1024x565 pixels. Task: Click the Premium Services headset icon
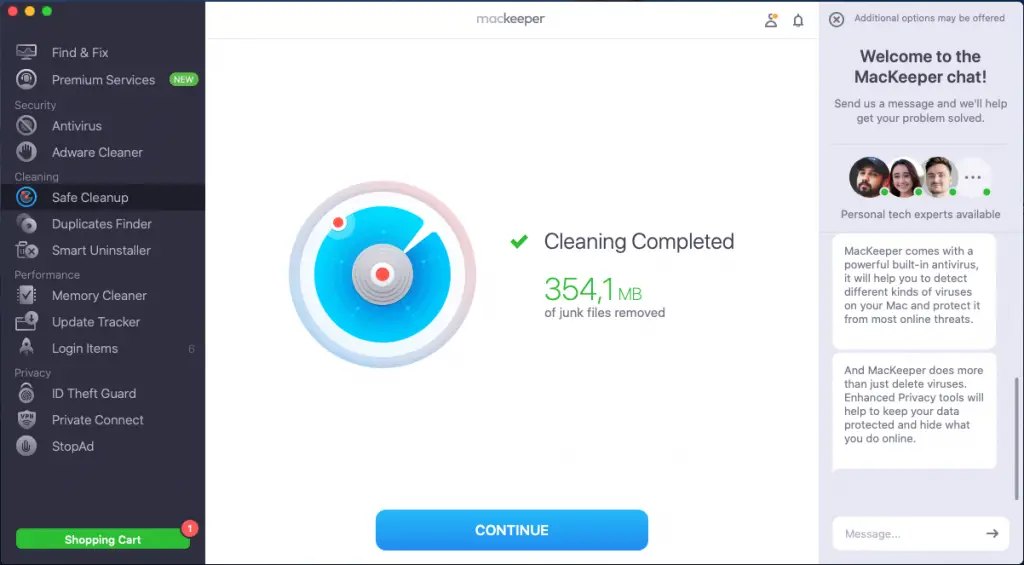pos(26,79)
